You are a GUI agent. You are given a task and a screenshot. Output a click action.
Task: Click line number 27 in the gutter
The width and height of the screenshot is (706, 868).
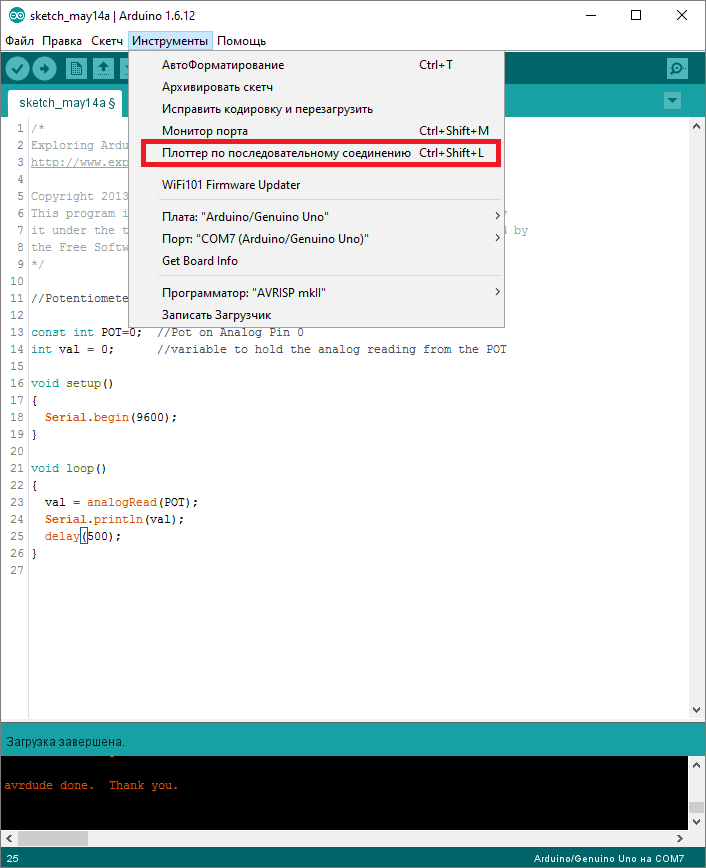pyautogui.click(x=17, y=570)
